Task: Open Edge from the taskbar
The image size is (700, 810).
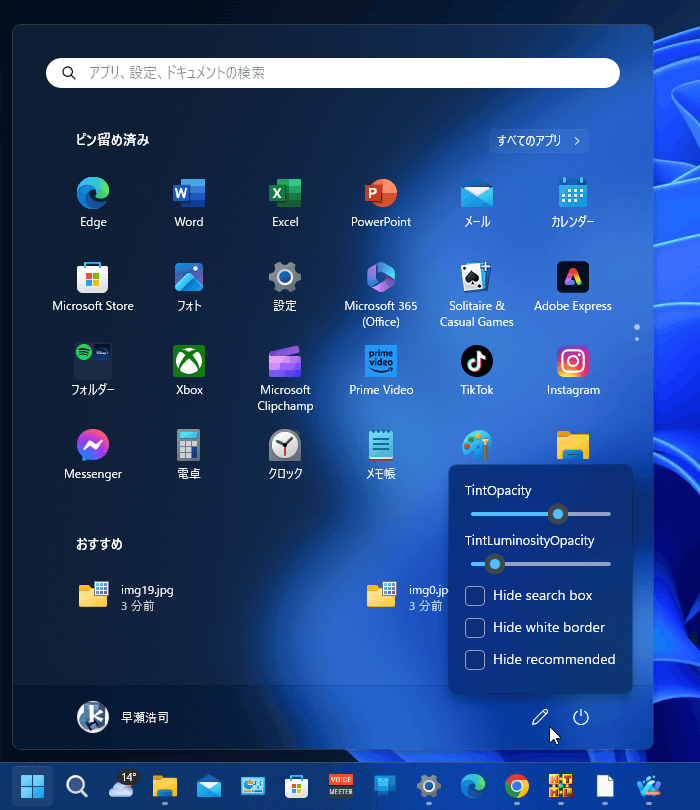Action: coord(473,786)
